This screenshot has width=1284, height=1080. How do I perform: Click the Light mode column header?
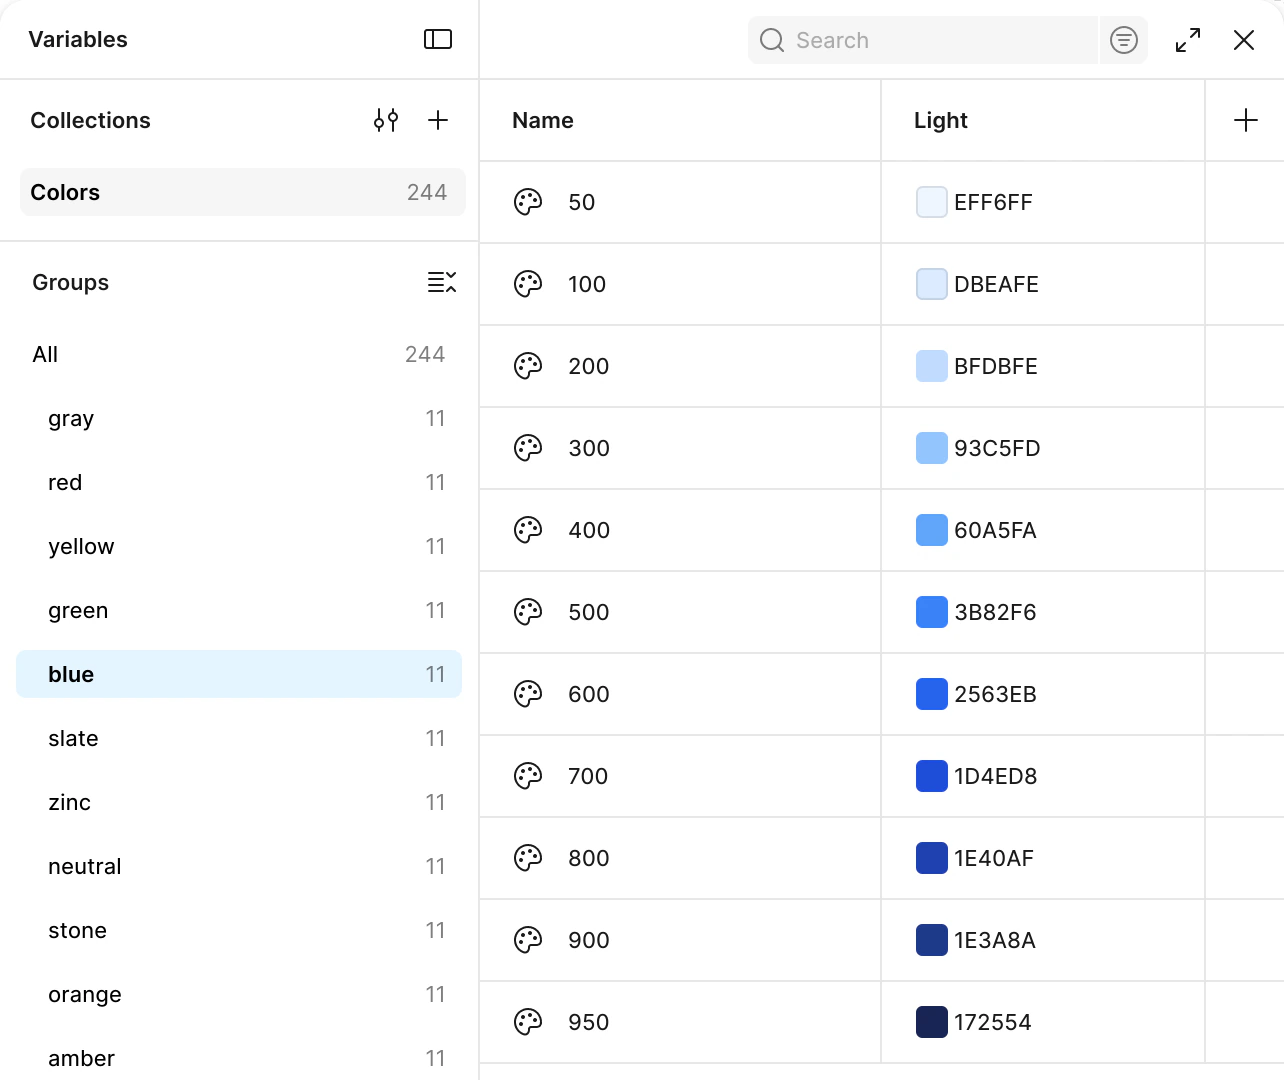(x=941, y=120)
